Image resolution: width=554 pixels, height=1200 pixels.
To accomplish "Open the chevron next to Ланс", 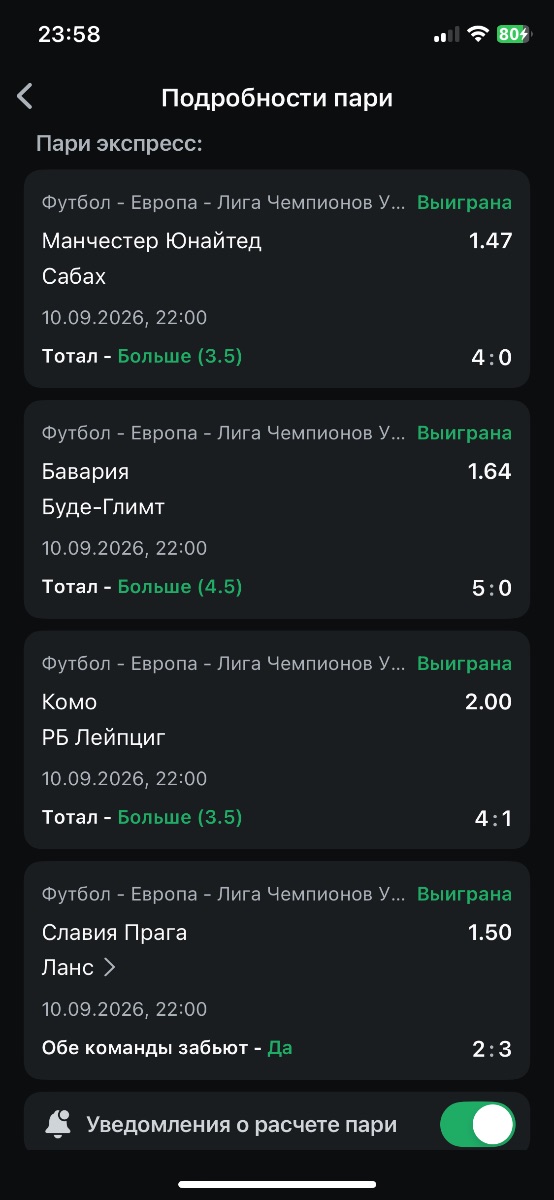I will pos(110,968).
